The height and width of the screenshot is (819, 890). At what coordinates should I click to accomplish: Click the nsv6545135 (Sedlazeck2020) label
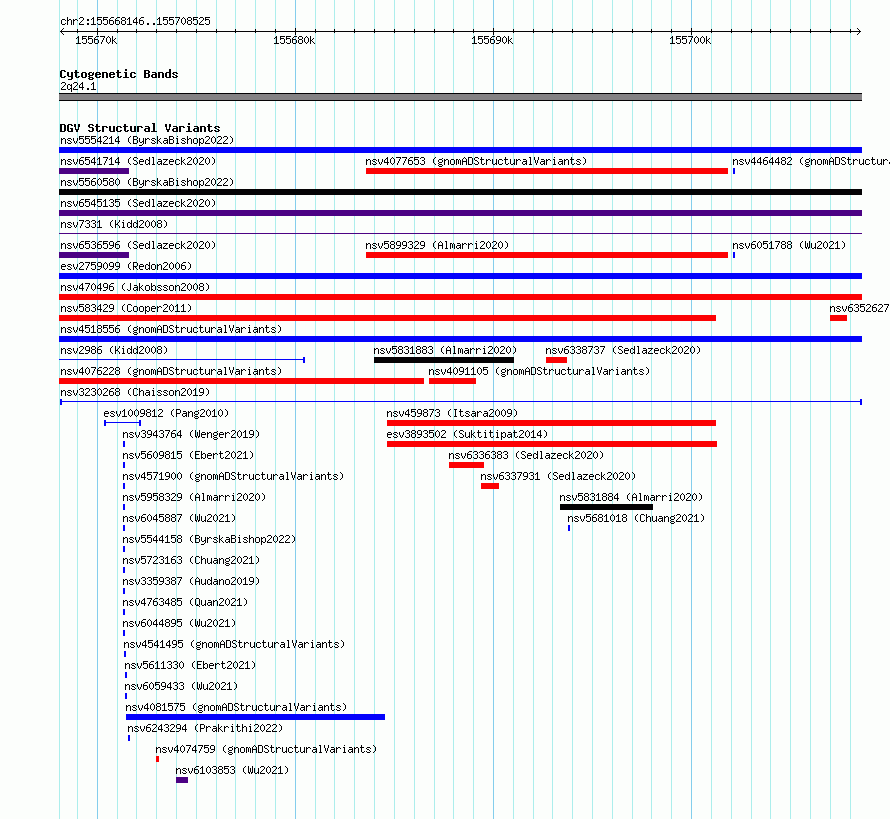click(x=138, y=203)
